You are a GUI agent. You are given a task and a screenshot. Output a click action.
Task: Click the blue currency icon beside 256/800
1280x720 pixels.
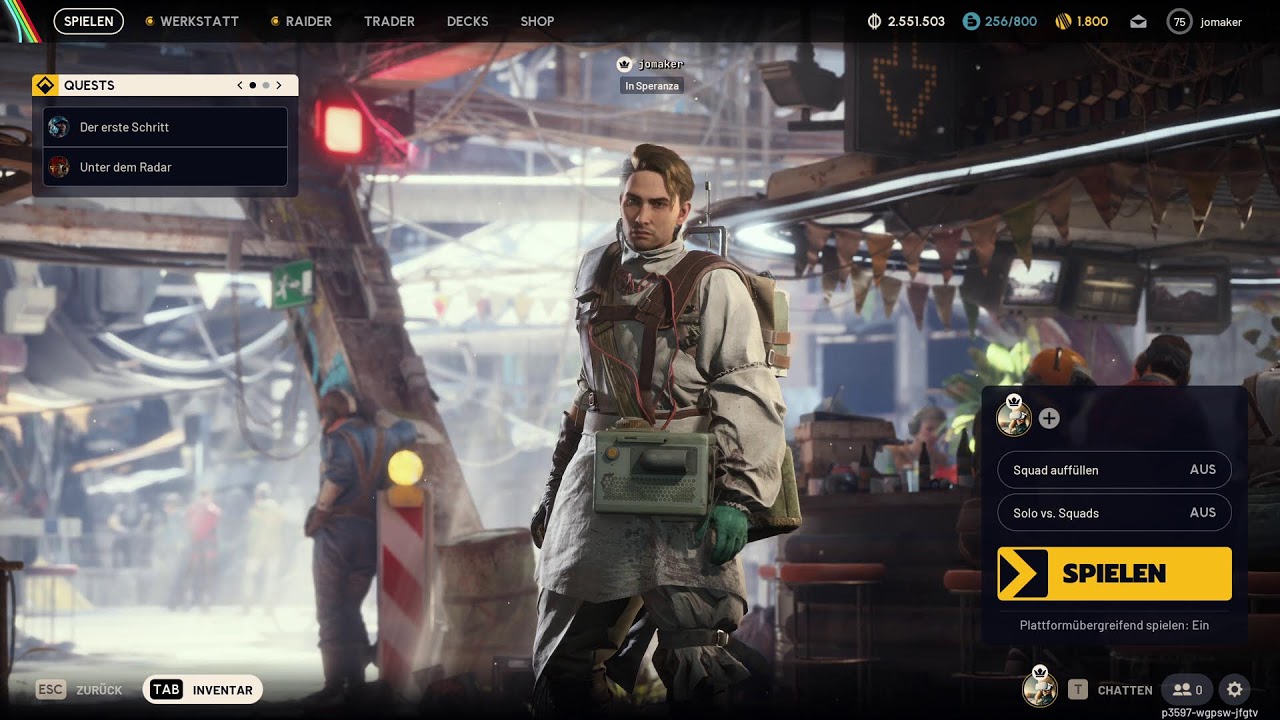971,21
